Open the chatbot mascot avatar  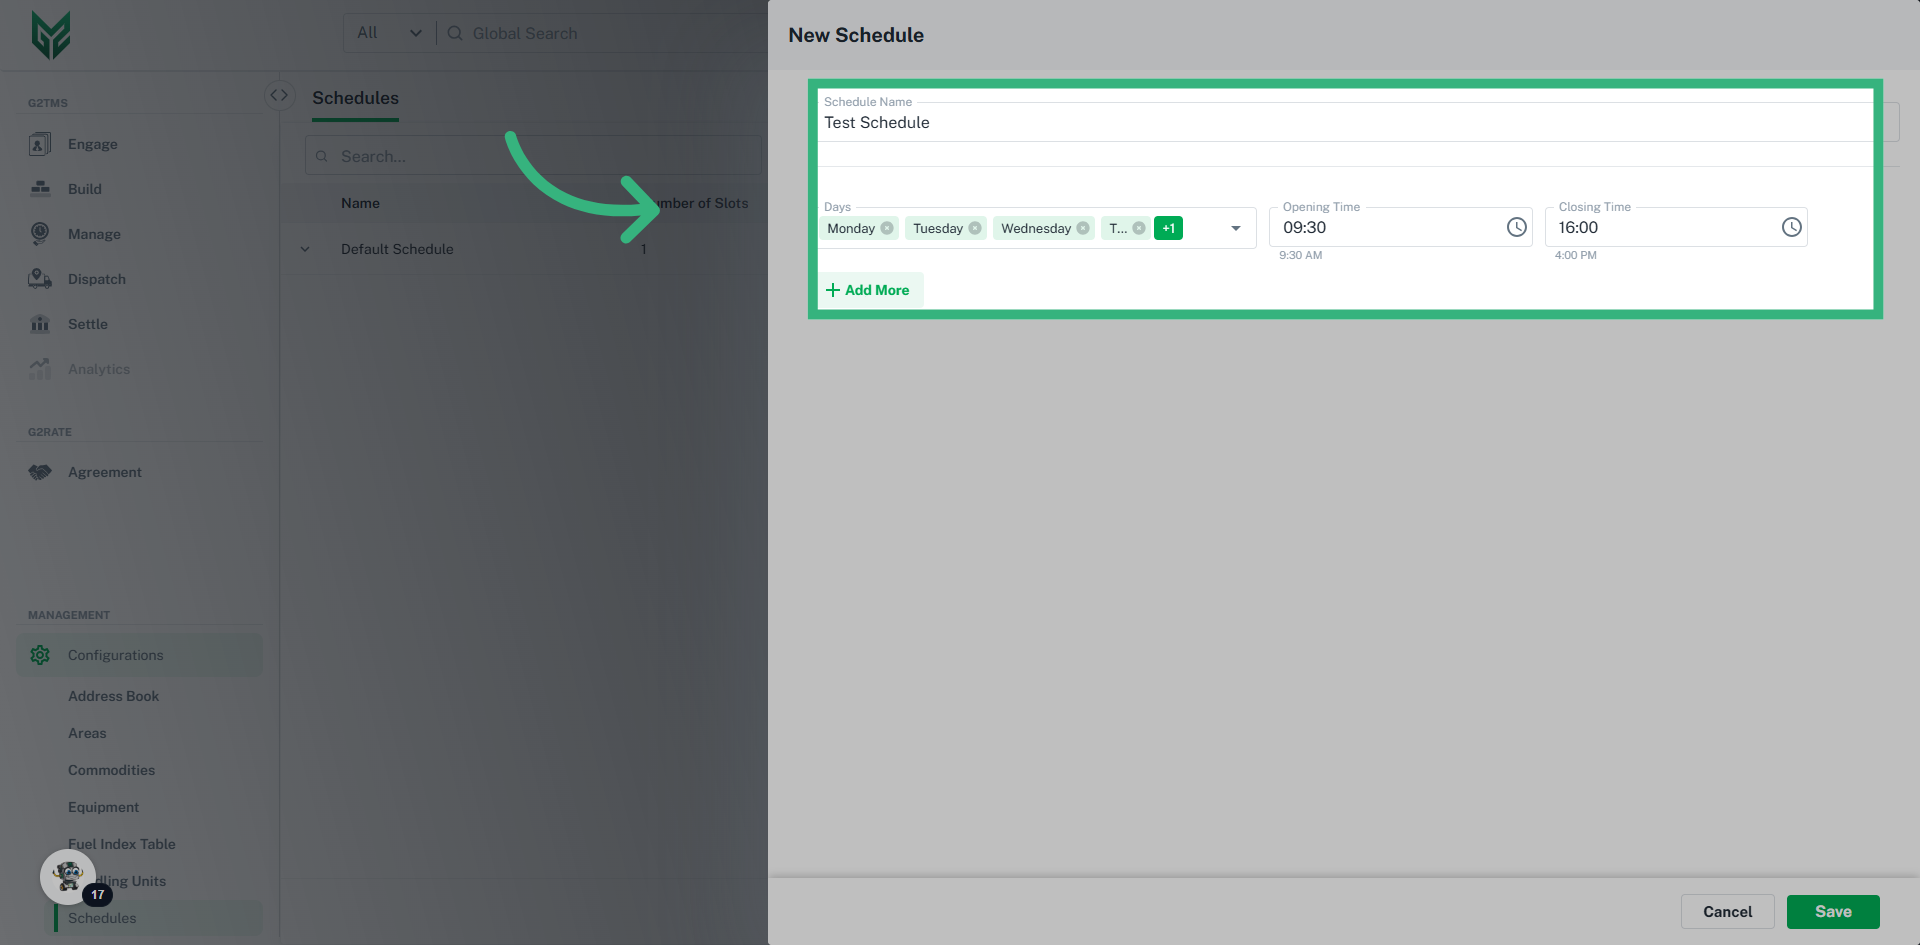(x=68, y=877)
